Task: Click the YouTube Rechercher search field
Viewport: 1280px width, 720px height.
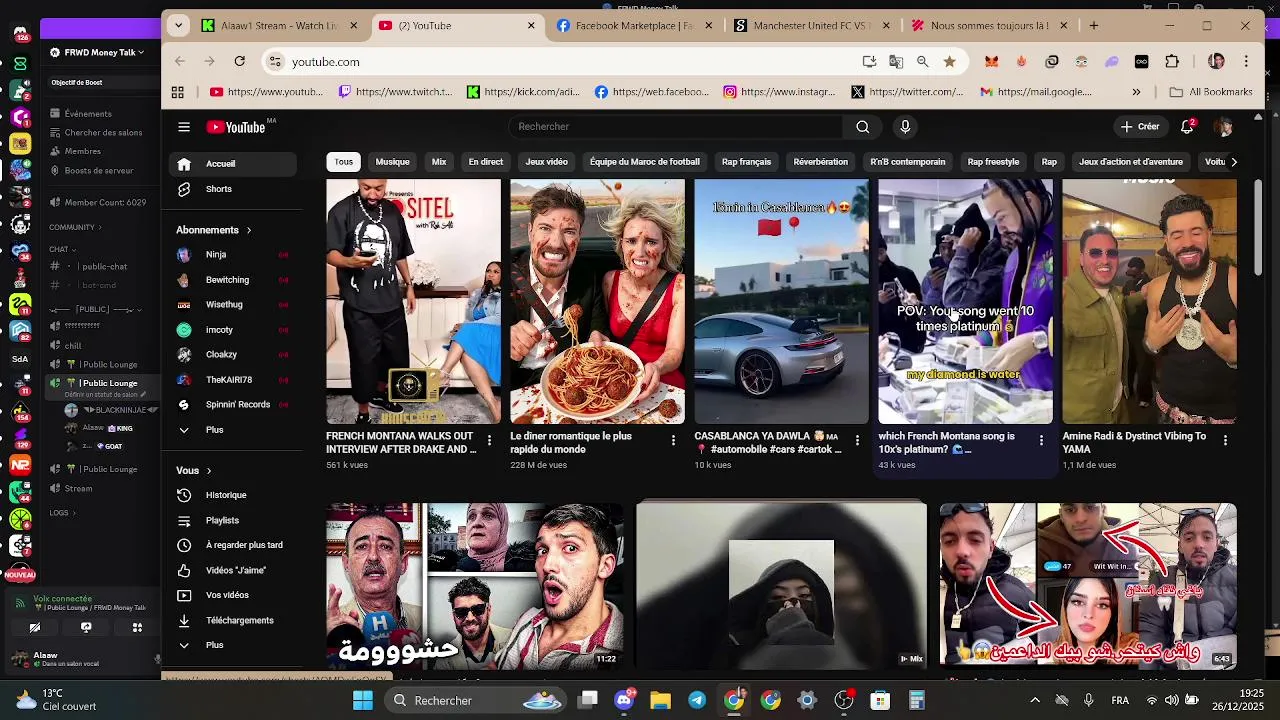Action: (x=675, y=127)
